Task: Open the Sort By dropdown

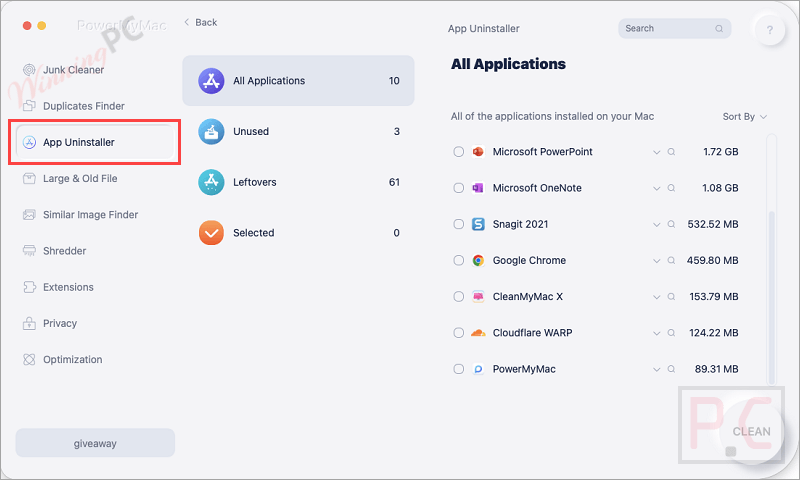Action: coord(745,116)
